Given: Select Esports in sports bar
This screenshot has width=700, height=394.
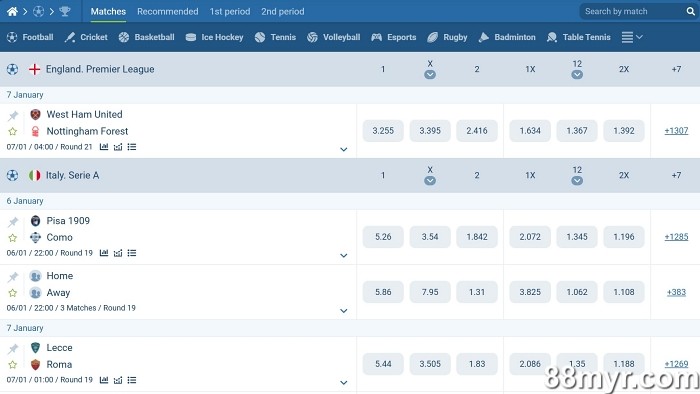Looking at the screenshot, I should 394,37.
